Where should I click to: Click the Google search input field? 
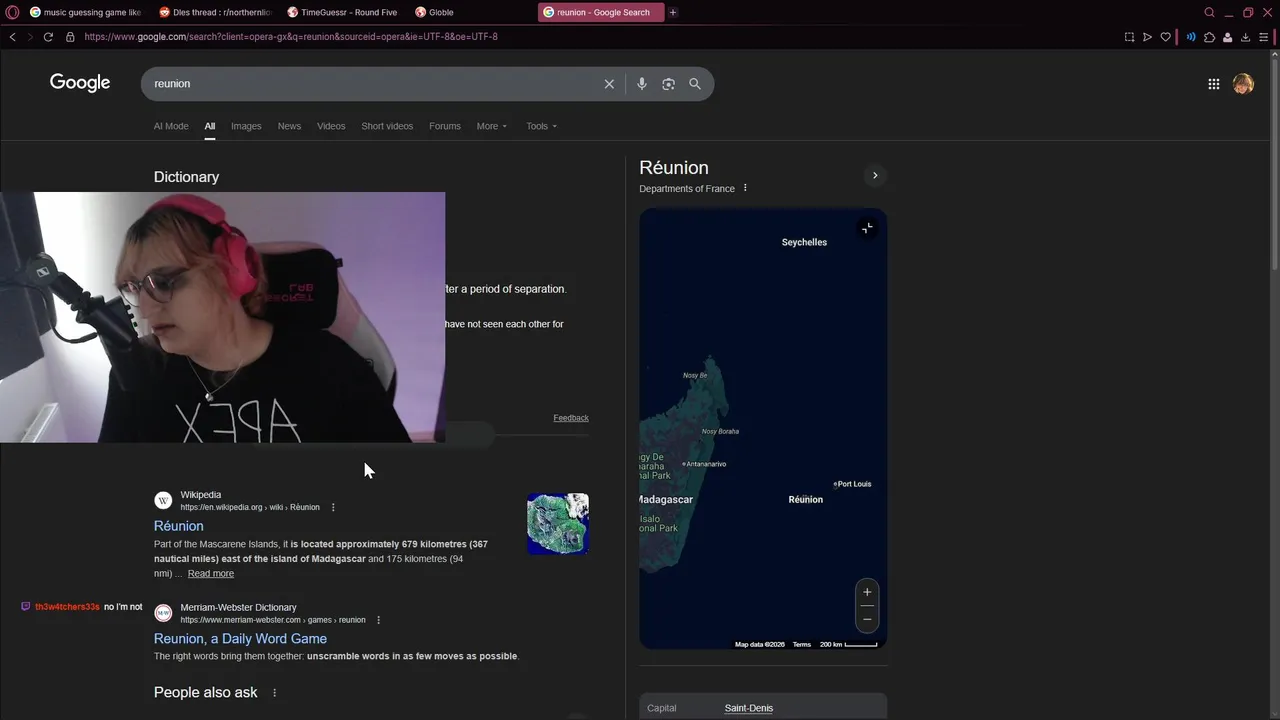[375, 84]
